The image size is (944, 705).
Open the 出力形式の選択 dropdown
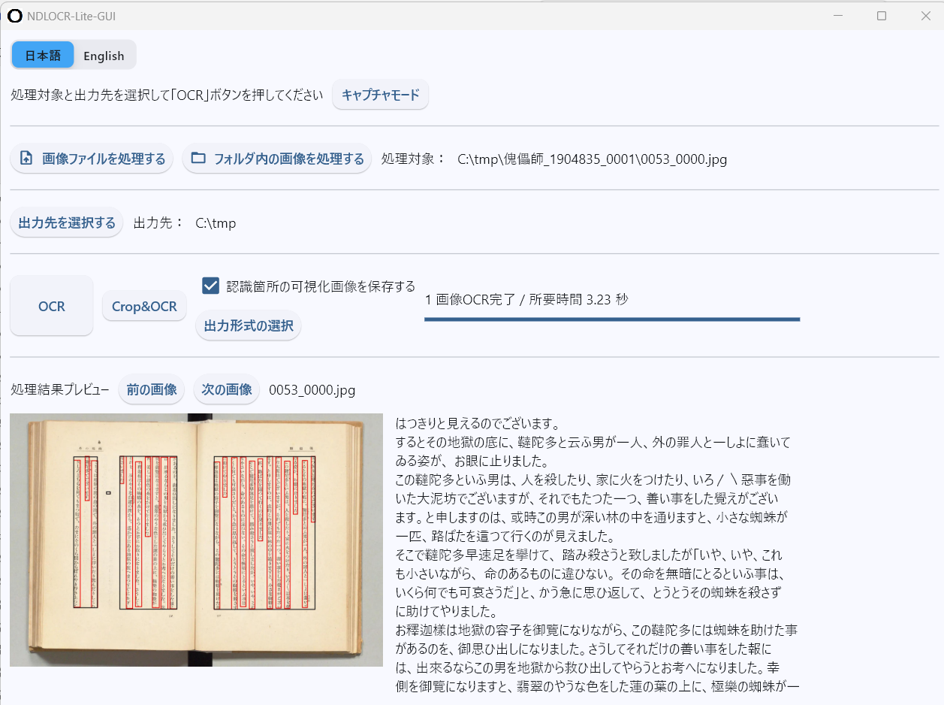tap(248, 326)
